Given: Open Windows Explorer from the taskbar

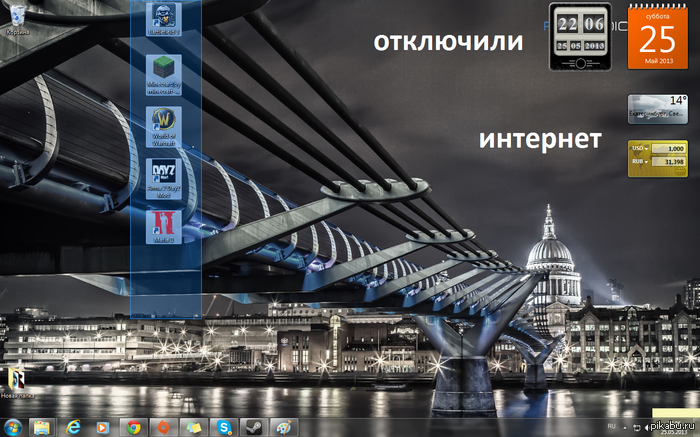Looking at the screenshot, I should click(x=42, y=427).
